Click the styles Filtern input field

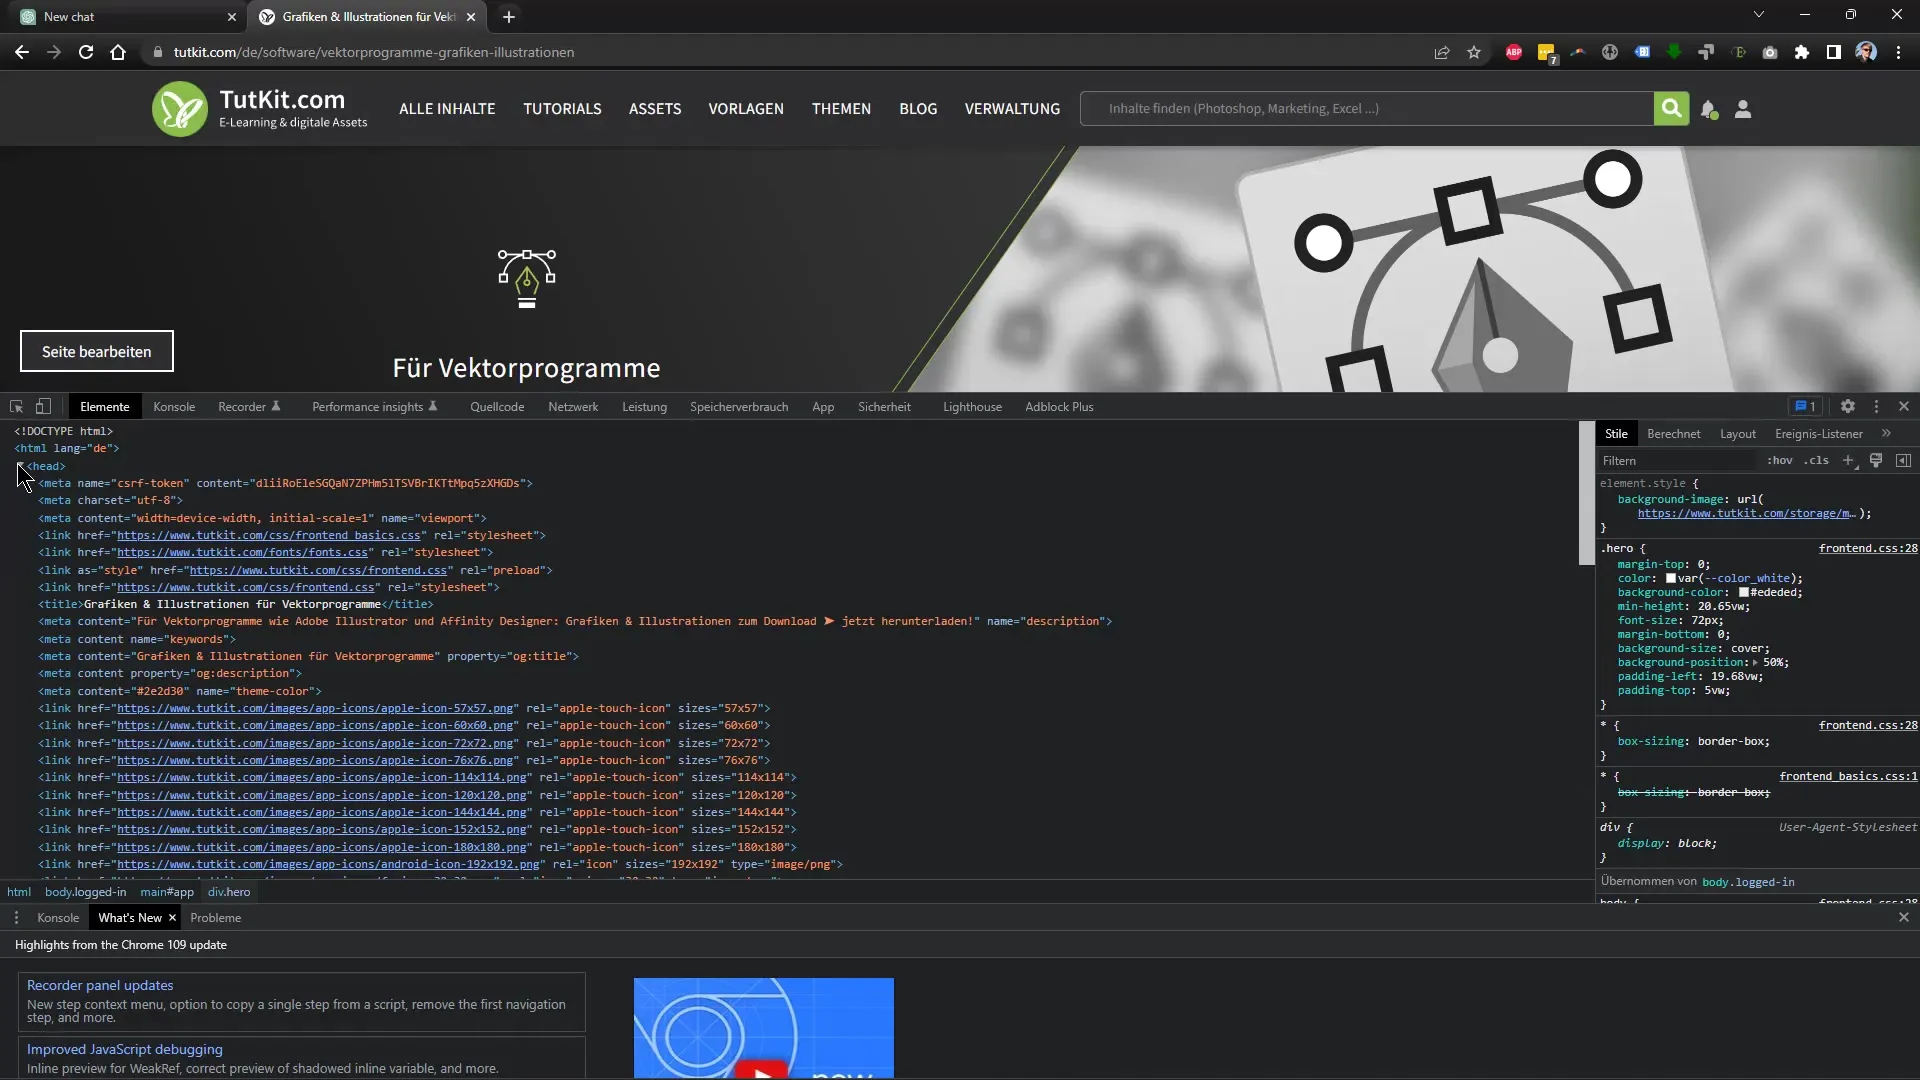click(x=1677, y=461)
